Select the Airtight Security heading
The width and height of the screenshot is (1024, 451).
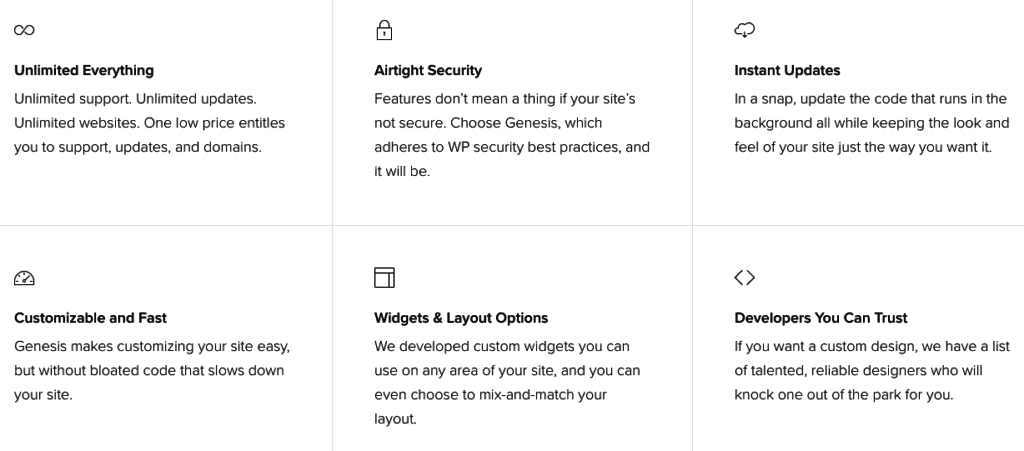tap(428, 70)
